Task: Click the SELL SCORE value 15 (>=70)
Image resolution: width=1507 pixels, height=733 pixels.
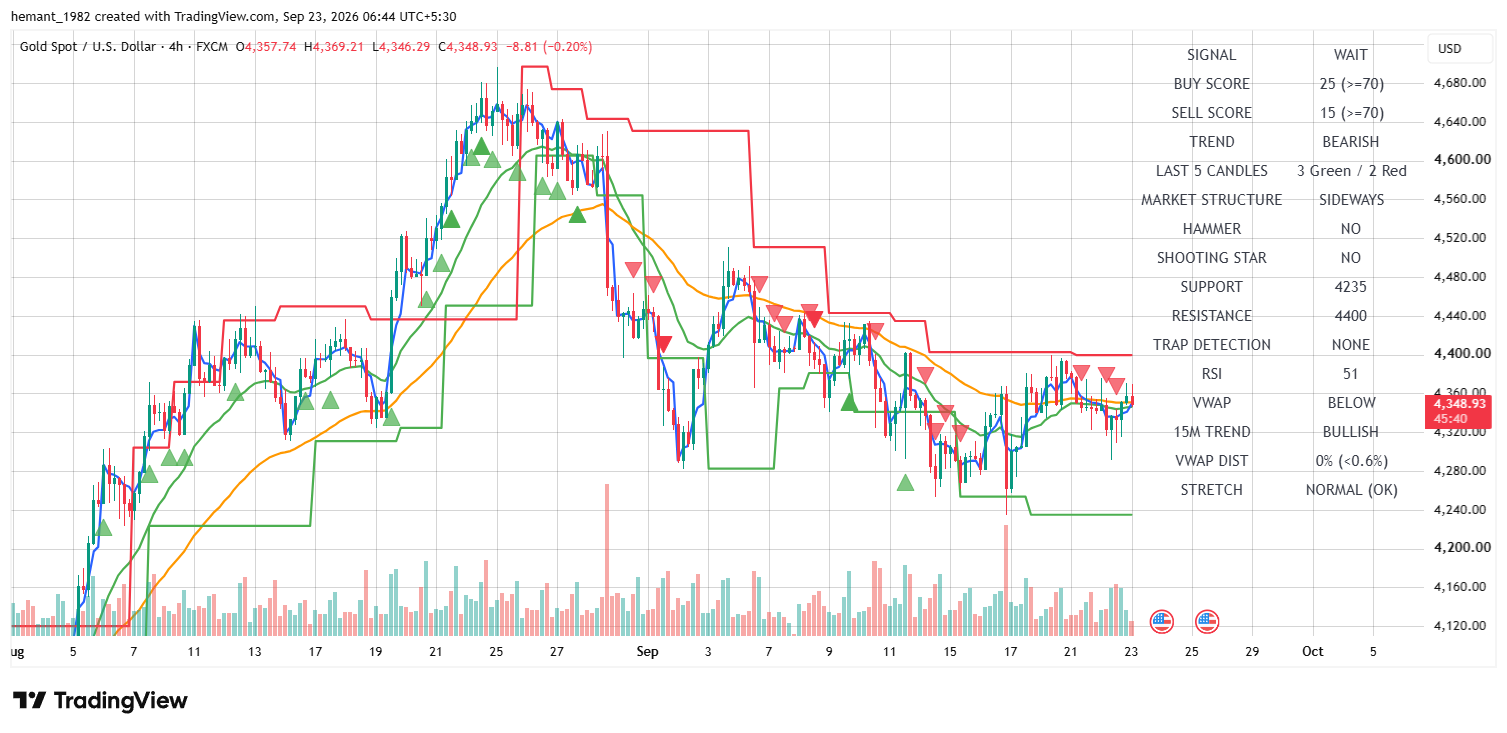Action: click(x=1351, y=113)
